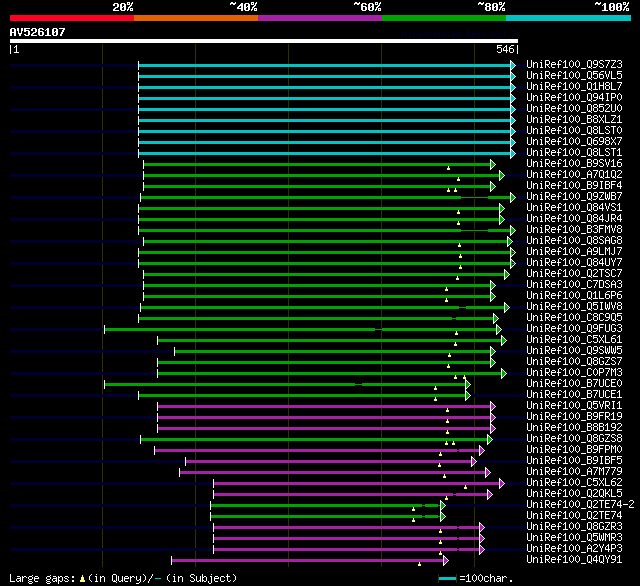The width and height of the screenshot is (640, 586).
Task: Click the arrowhead ending the UniRef100_Q9S7Z3 alignment
Action: tap(513, 65)
